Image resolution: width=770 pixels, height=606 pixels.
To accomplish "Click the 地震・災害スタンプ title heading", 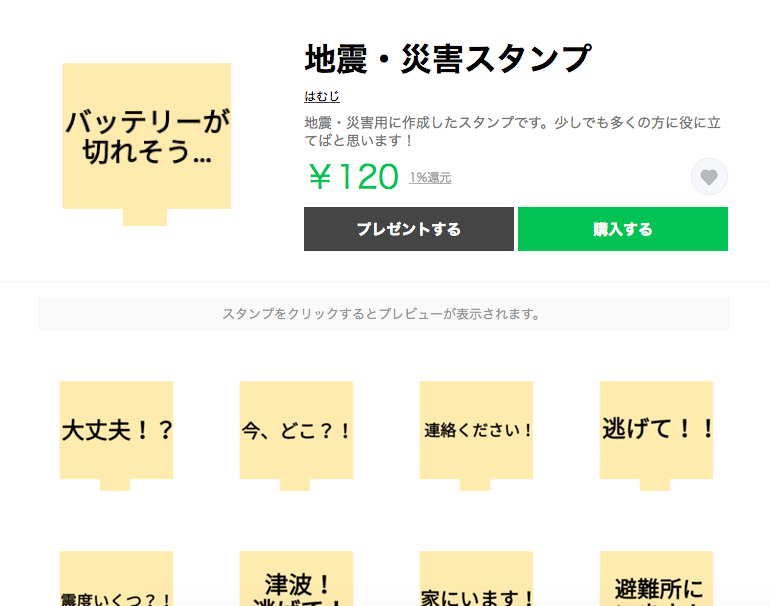I will point(448,60).
